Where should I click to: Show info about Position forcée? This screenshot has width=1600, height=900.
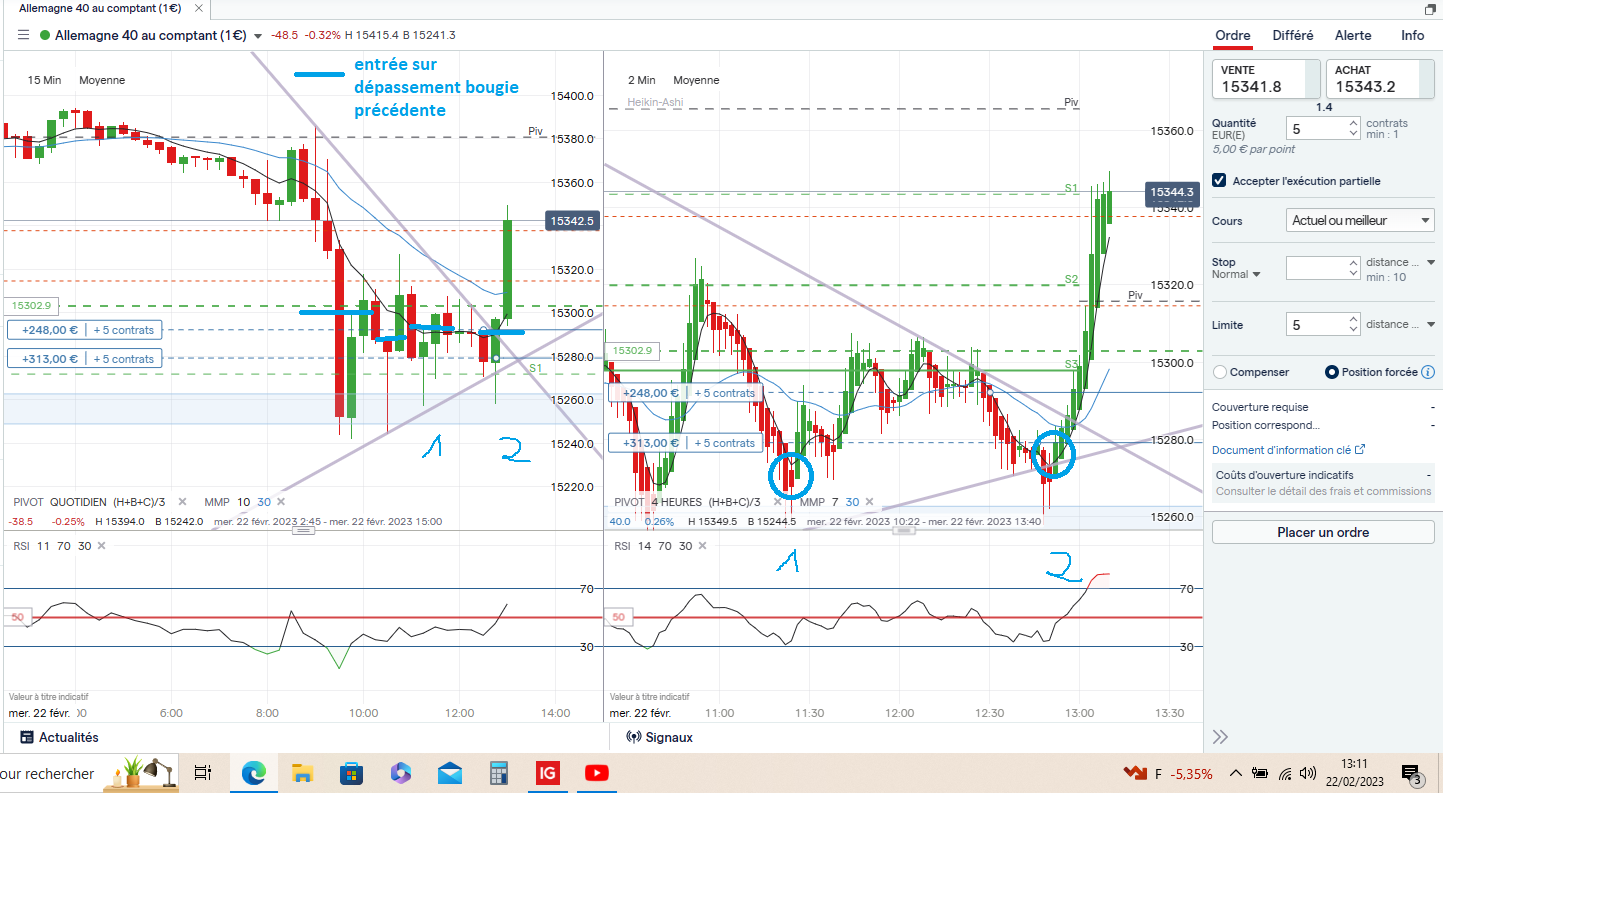tap(1428, 372)
